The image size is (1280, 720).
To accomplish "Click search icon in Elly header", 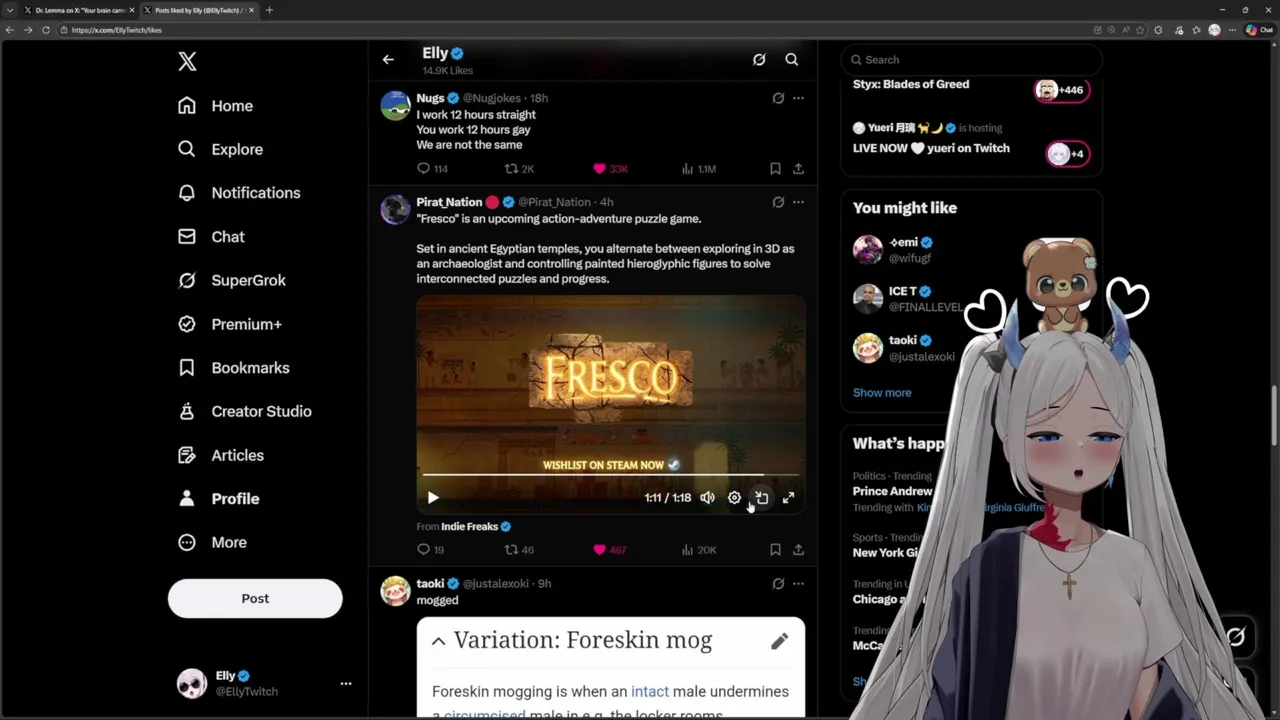I will click(791, 60).
